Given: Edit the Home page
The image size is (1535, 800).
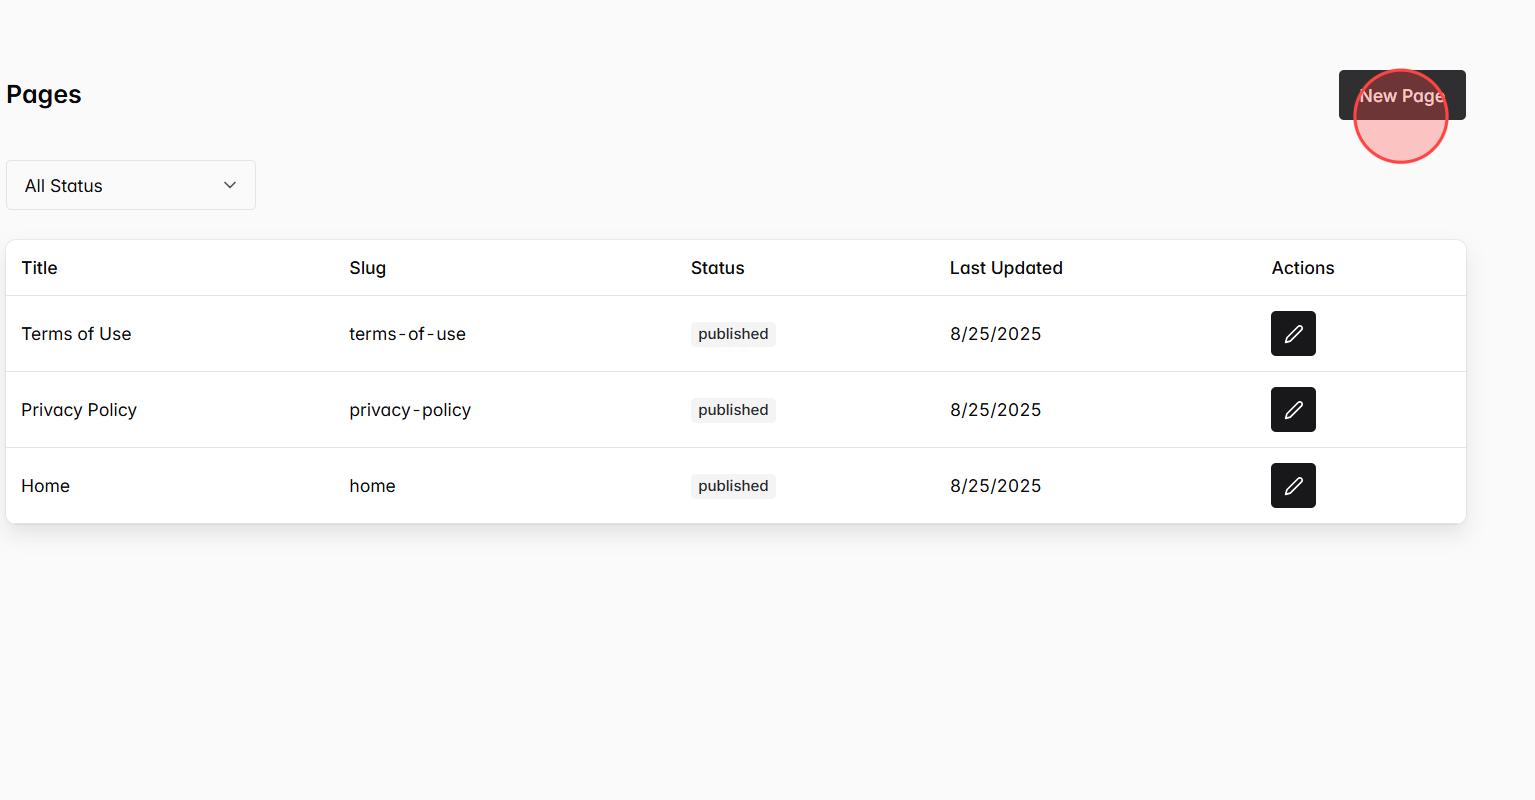Looking at the screenshot, I should (1293, 485).
